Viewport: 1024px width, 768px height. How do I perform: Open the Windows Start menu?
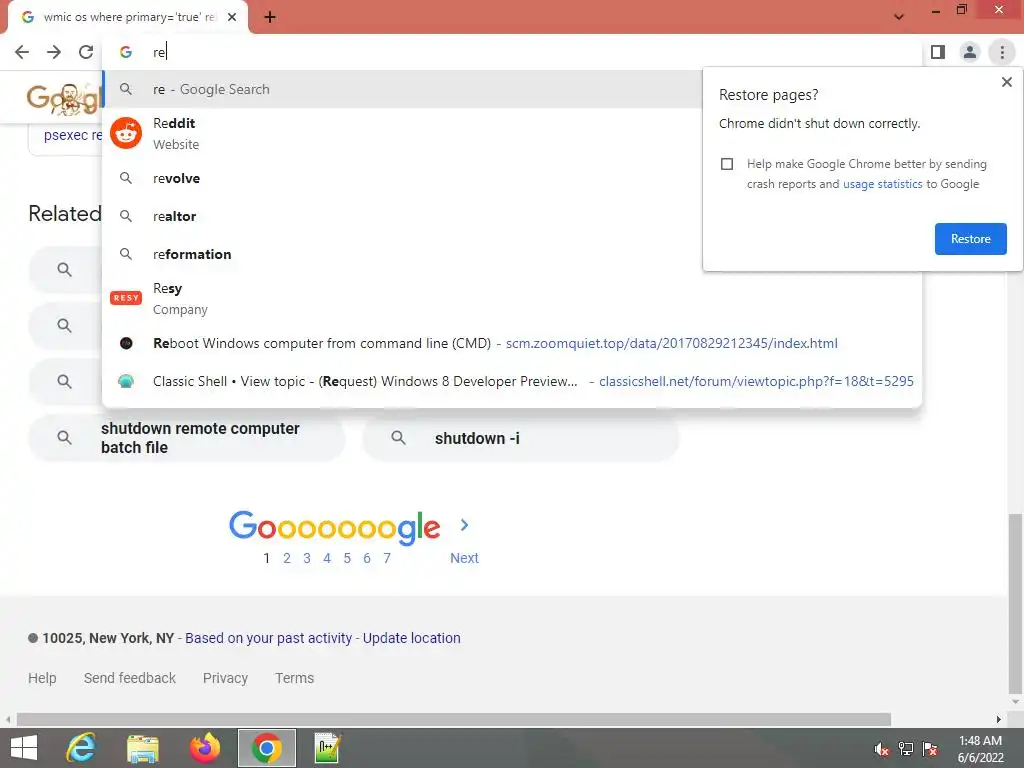[24, 748]
